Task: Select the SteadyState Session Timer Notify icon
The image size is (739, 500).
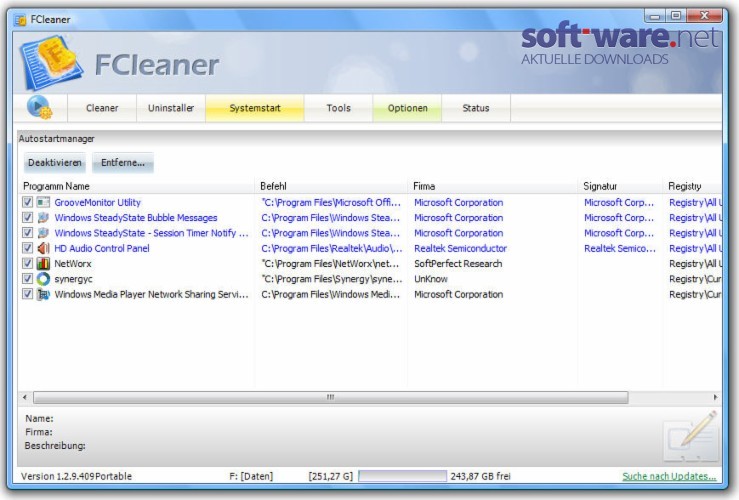Action: click(x=43, y=233)
